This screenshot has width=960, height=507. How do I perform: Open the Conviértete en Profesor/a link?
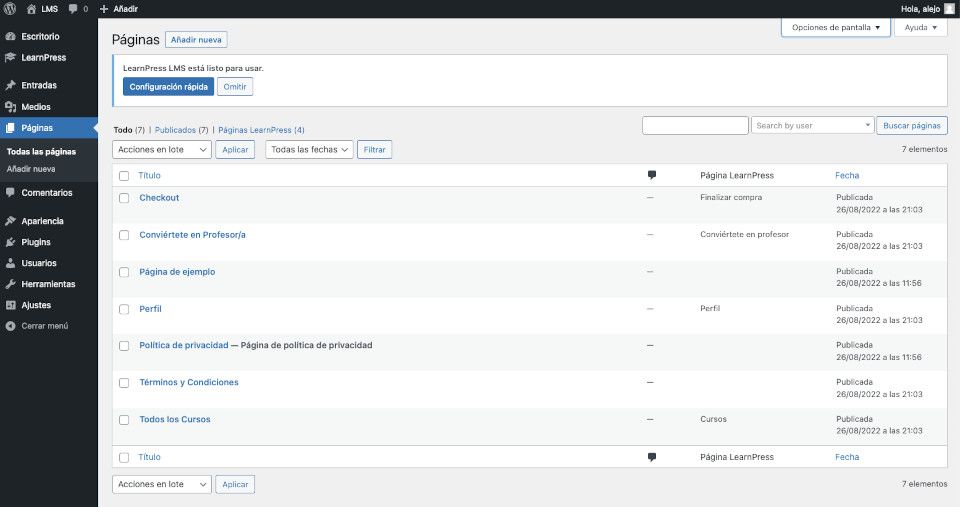pos(192,235)
